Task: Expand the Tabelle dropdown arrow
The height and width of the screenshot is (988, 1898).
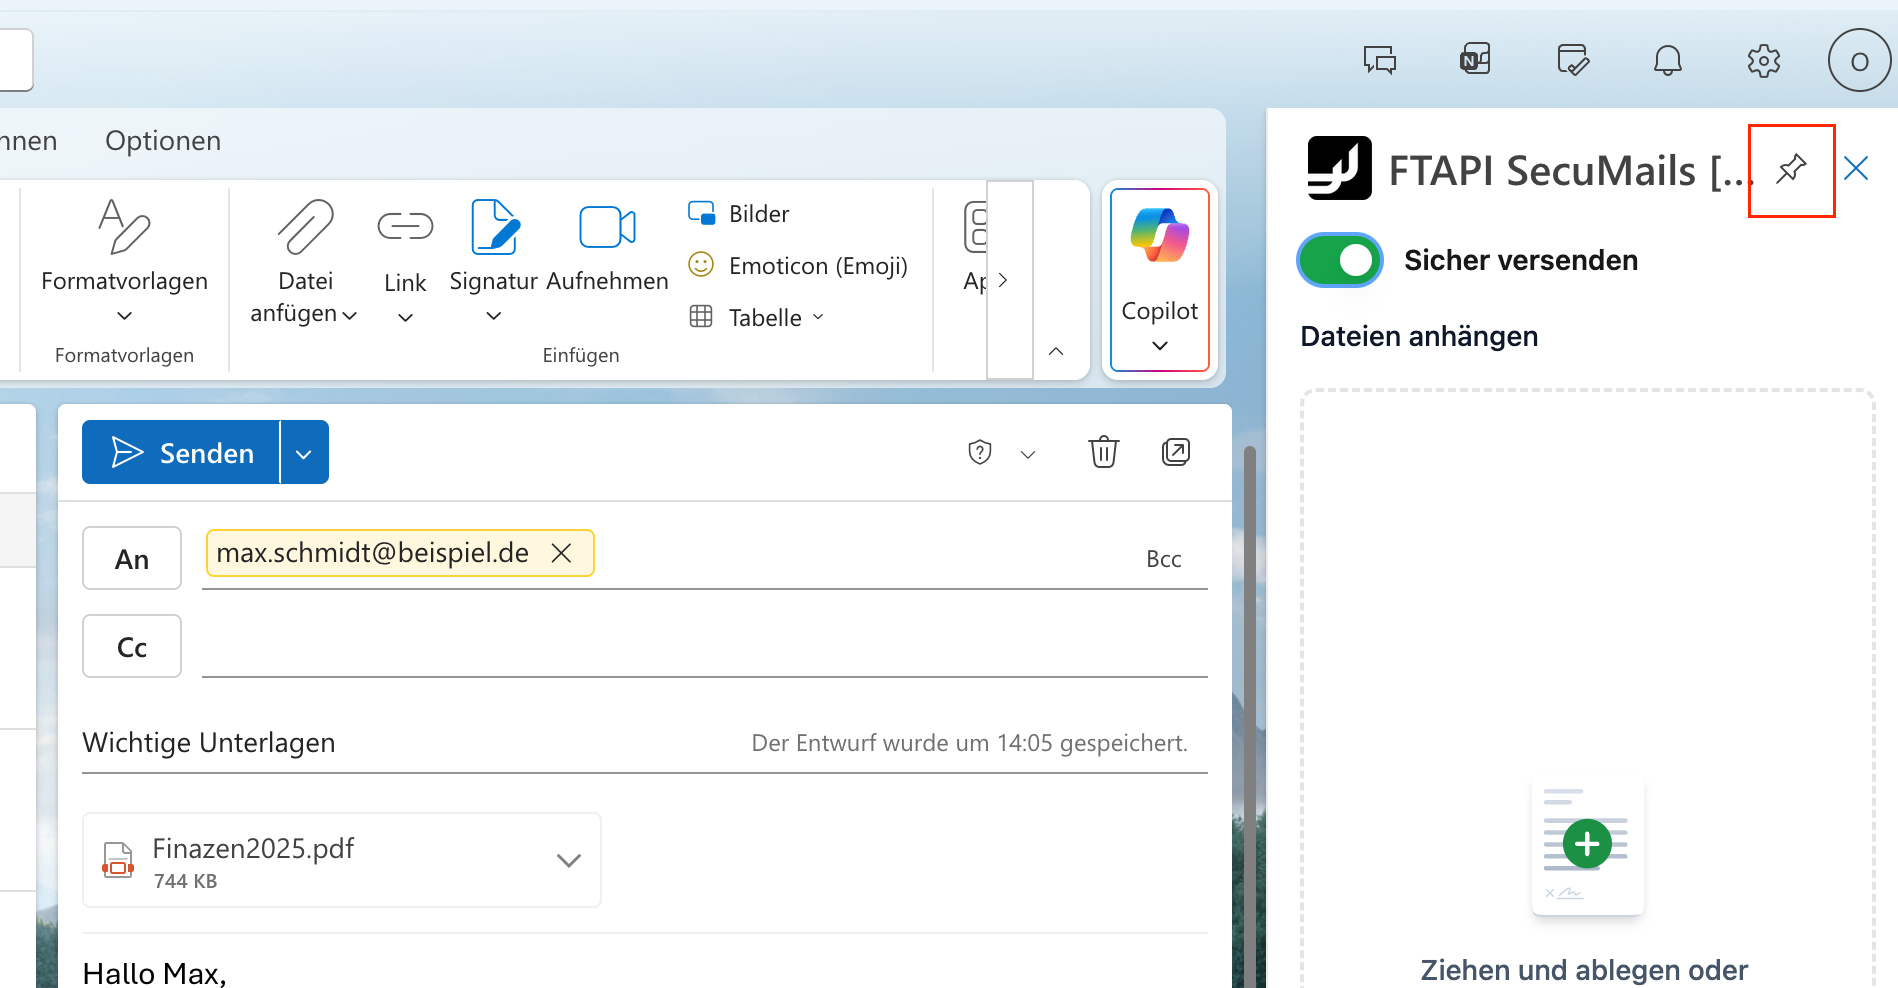Action: (818, 317)
